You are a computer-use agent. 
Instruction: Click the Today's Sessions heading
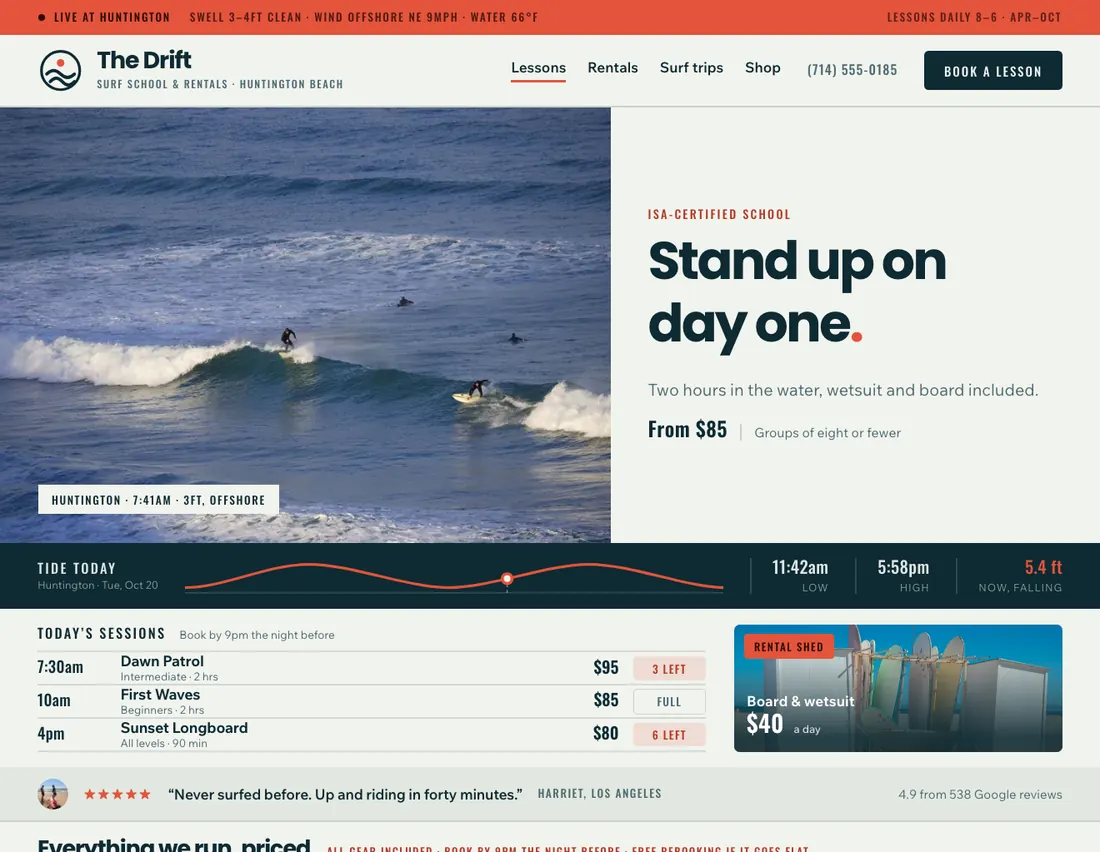(x=101, y=634)
